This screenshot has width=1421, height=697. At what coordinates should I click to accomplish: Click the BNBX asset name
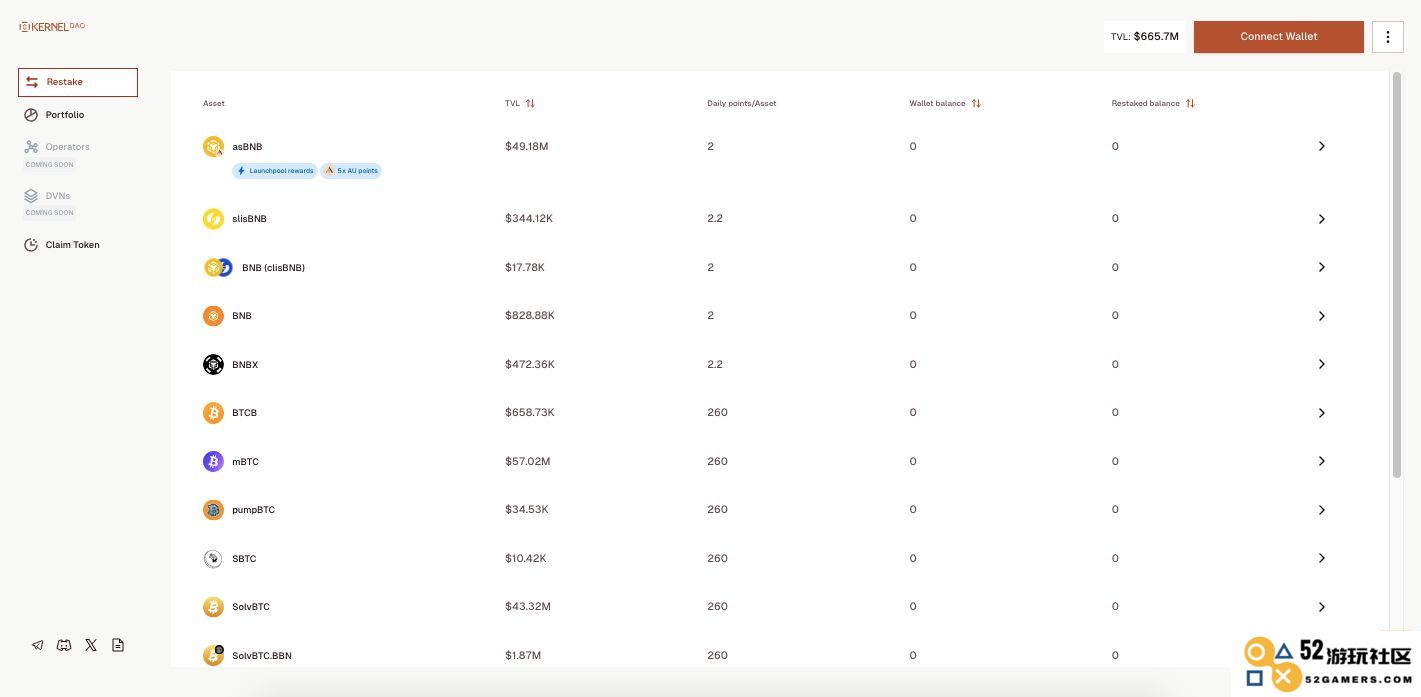[245, 365]
